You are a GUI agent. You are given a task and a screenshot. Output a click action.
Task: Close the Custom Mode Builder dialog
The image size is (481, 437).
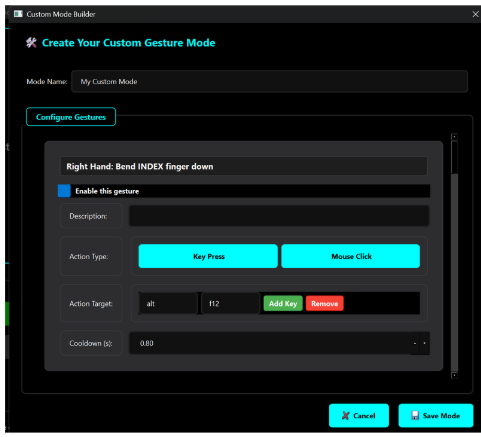point(475,14)
